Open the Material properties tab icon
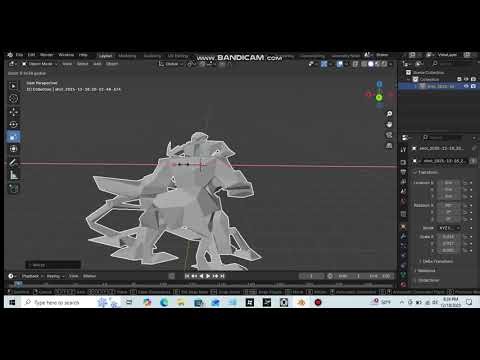Viewport: 480px width, 360px height. point(403,284)
